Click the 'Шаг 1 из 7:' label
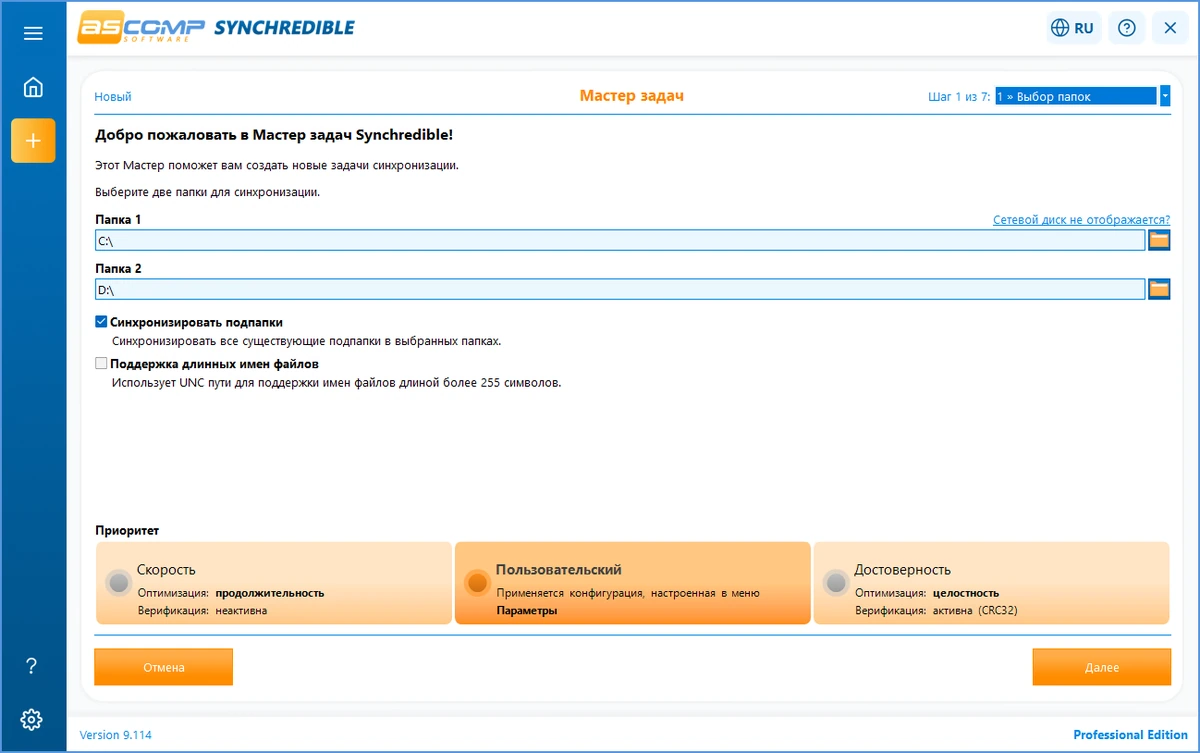This screenshot has height=753, width=1200. pyautogui.click(x=959, y=97)
